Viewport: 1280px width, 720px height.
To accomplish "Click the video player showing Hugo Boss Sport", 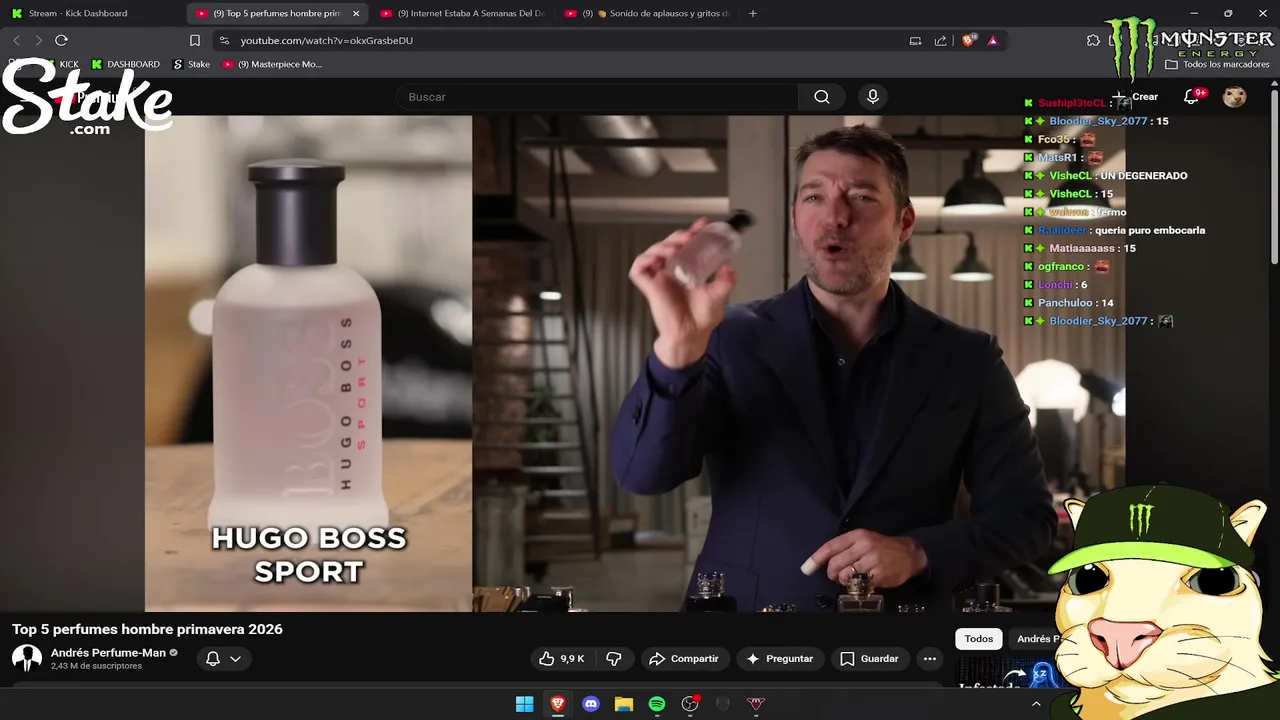I will click(635, 363).
